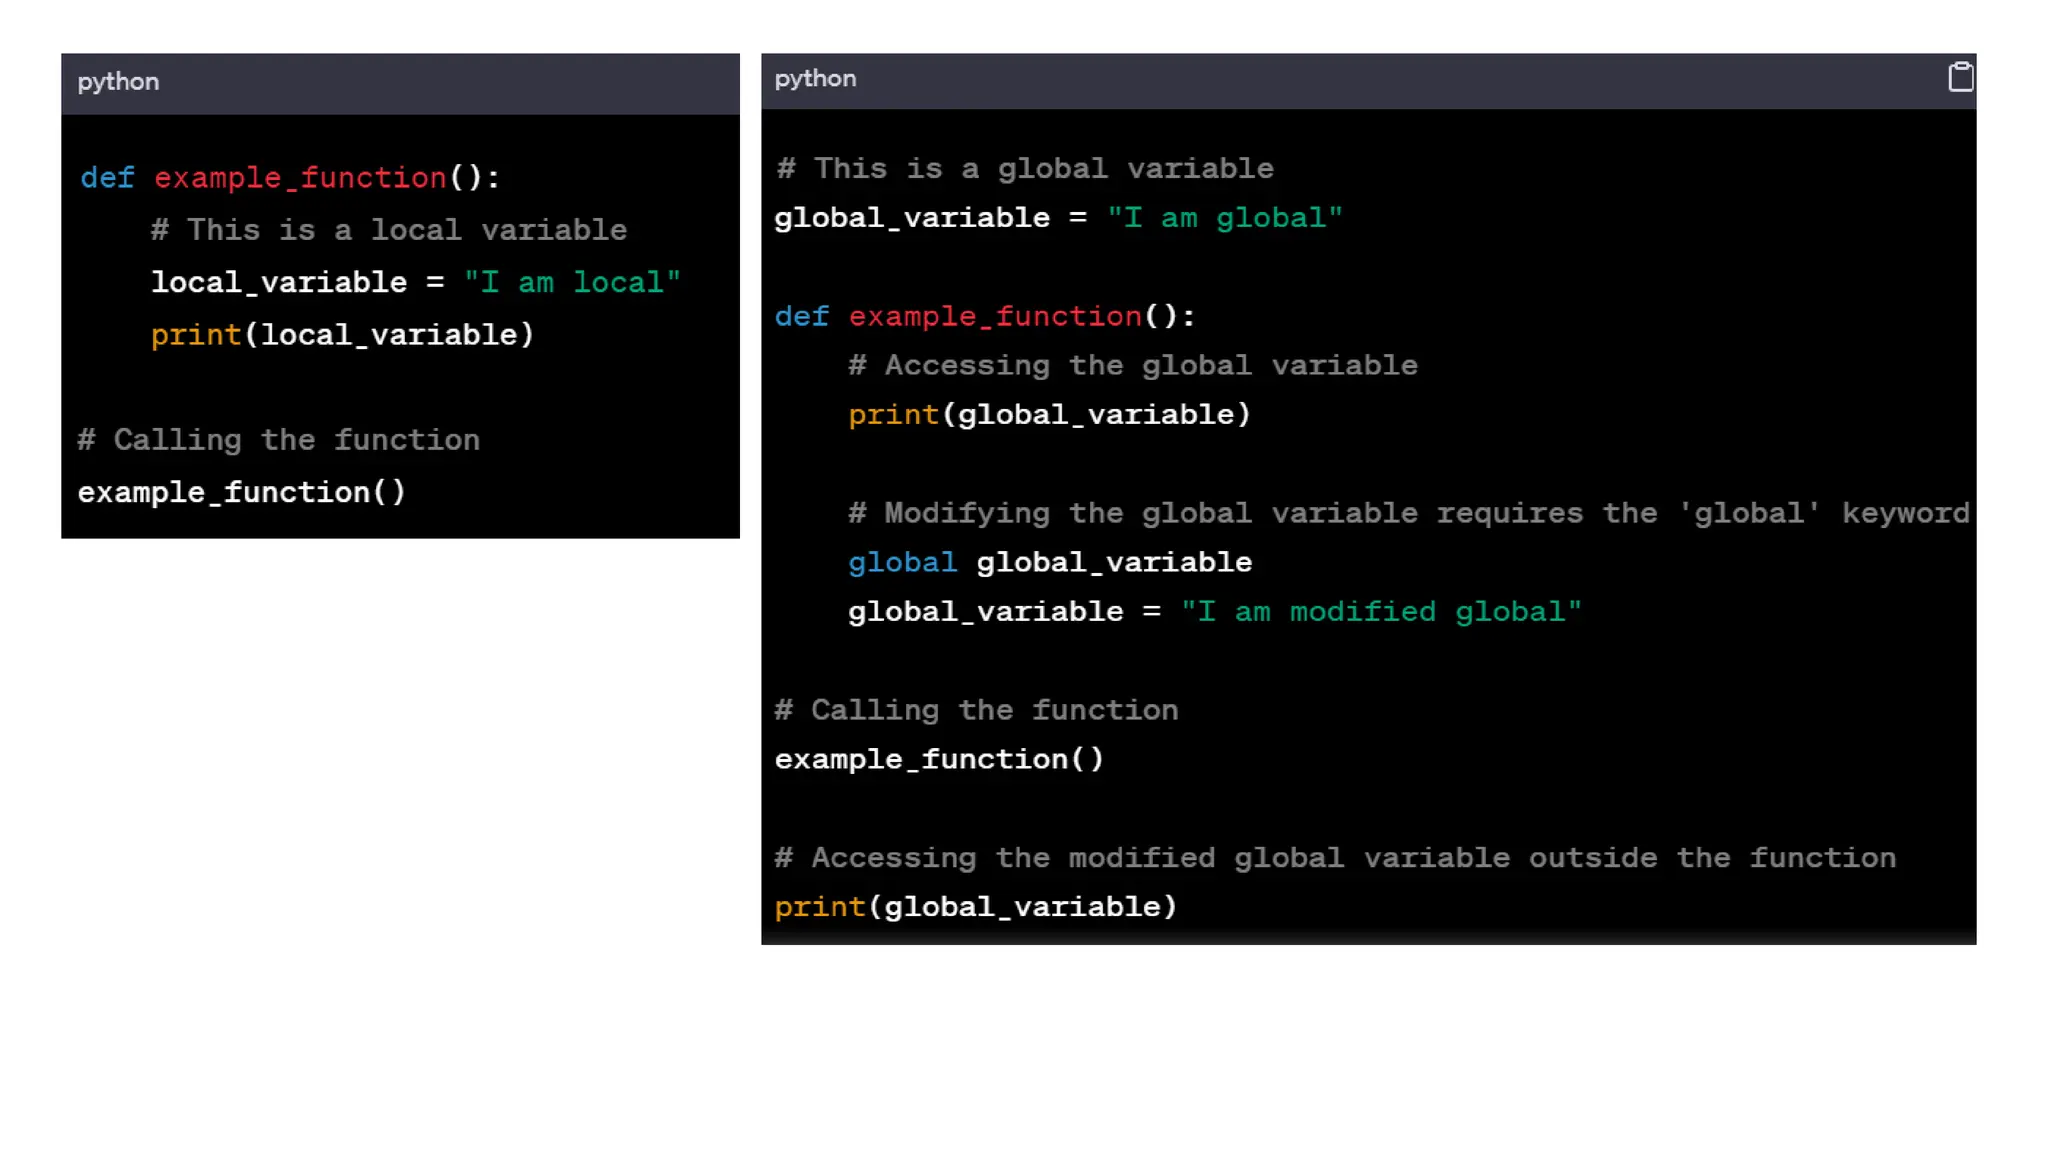Click the local_variable assignment name

(x=278, y=282)
